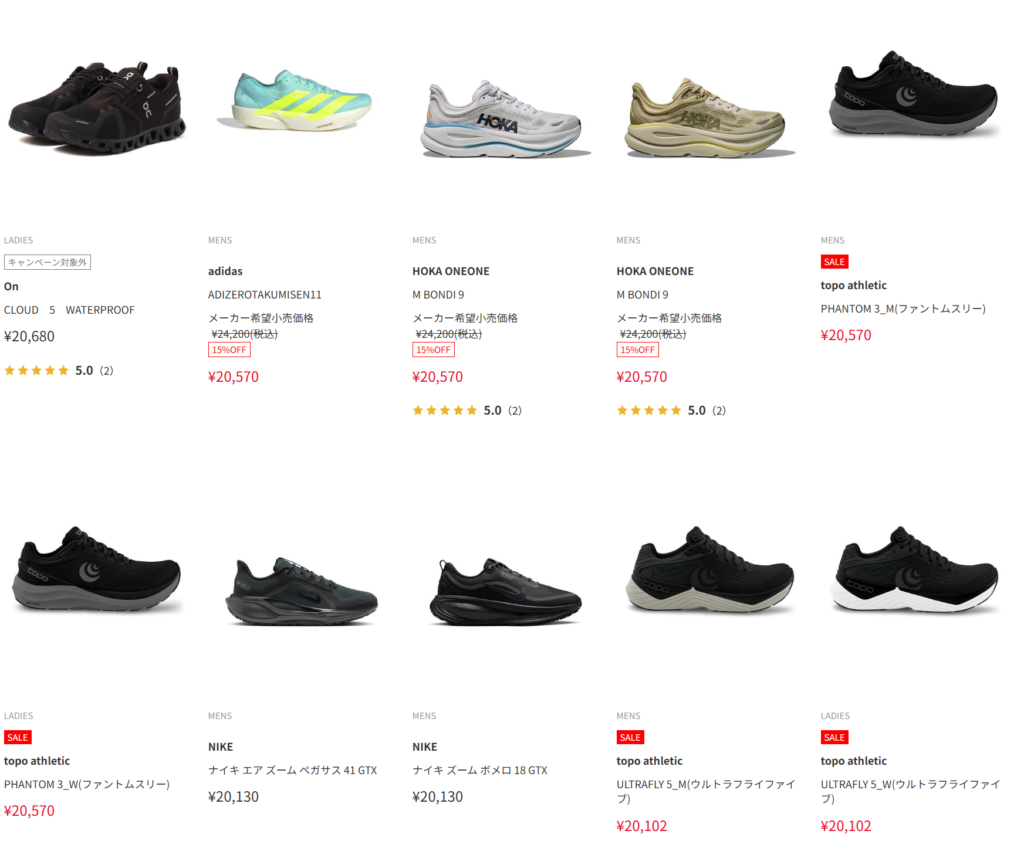Image resolution: width=1024 pixels, height=841 pixels.
Task: Click the ナイキ エア ズーム ペガサス 41 GTX title
Action: pyautogui.click(x=293, y=770)
